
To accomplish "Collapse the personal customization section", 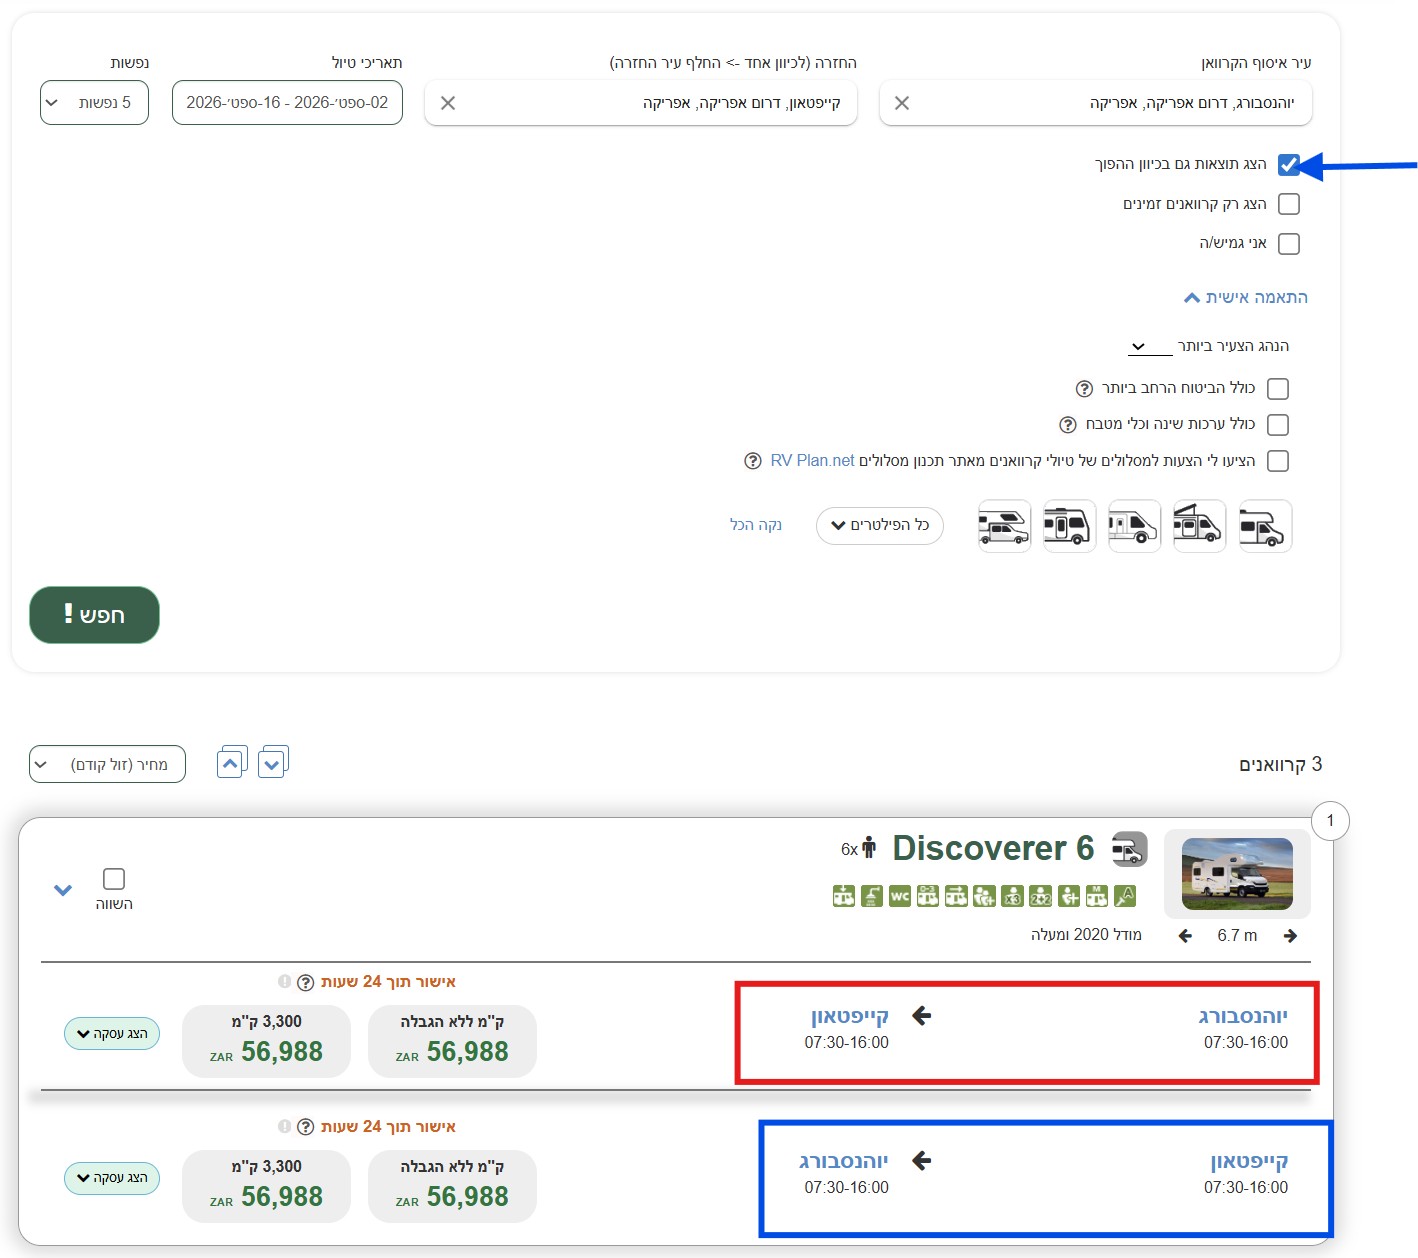I will tap(1245, 298).
